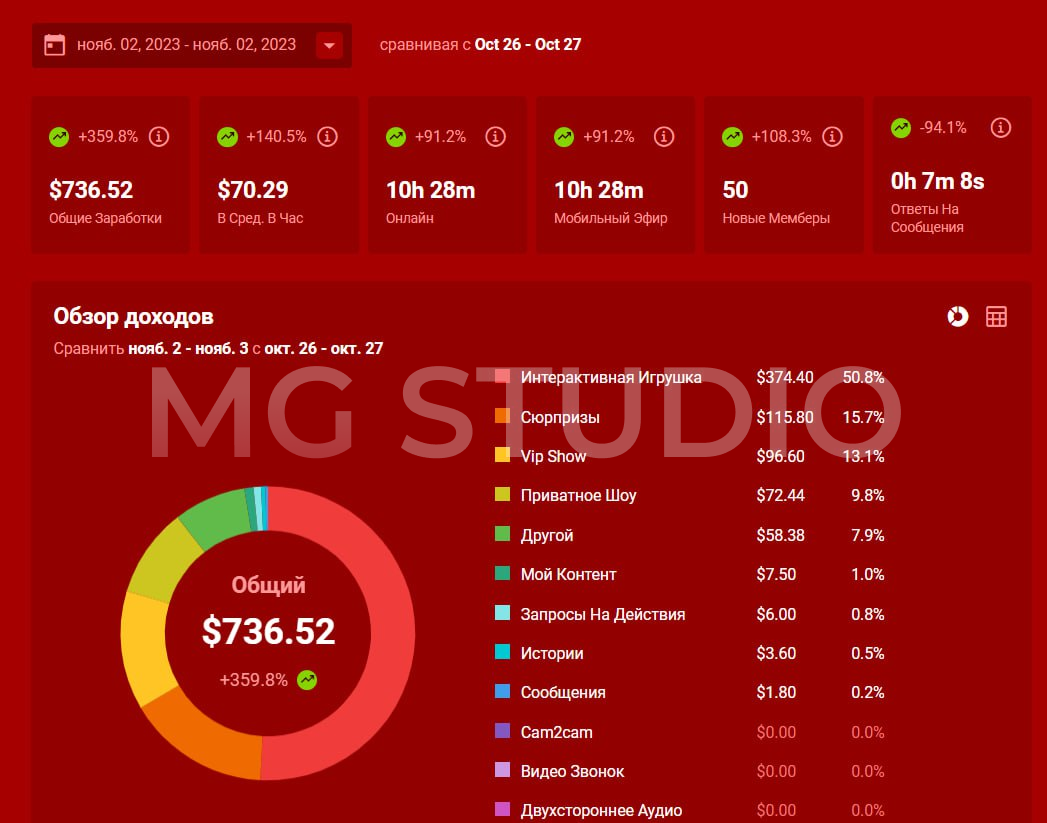Screen dimensions: 1047x823
Task: Click info icon on В Сред. В Час card
Action: point(327,137)
